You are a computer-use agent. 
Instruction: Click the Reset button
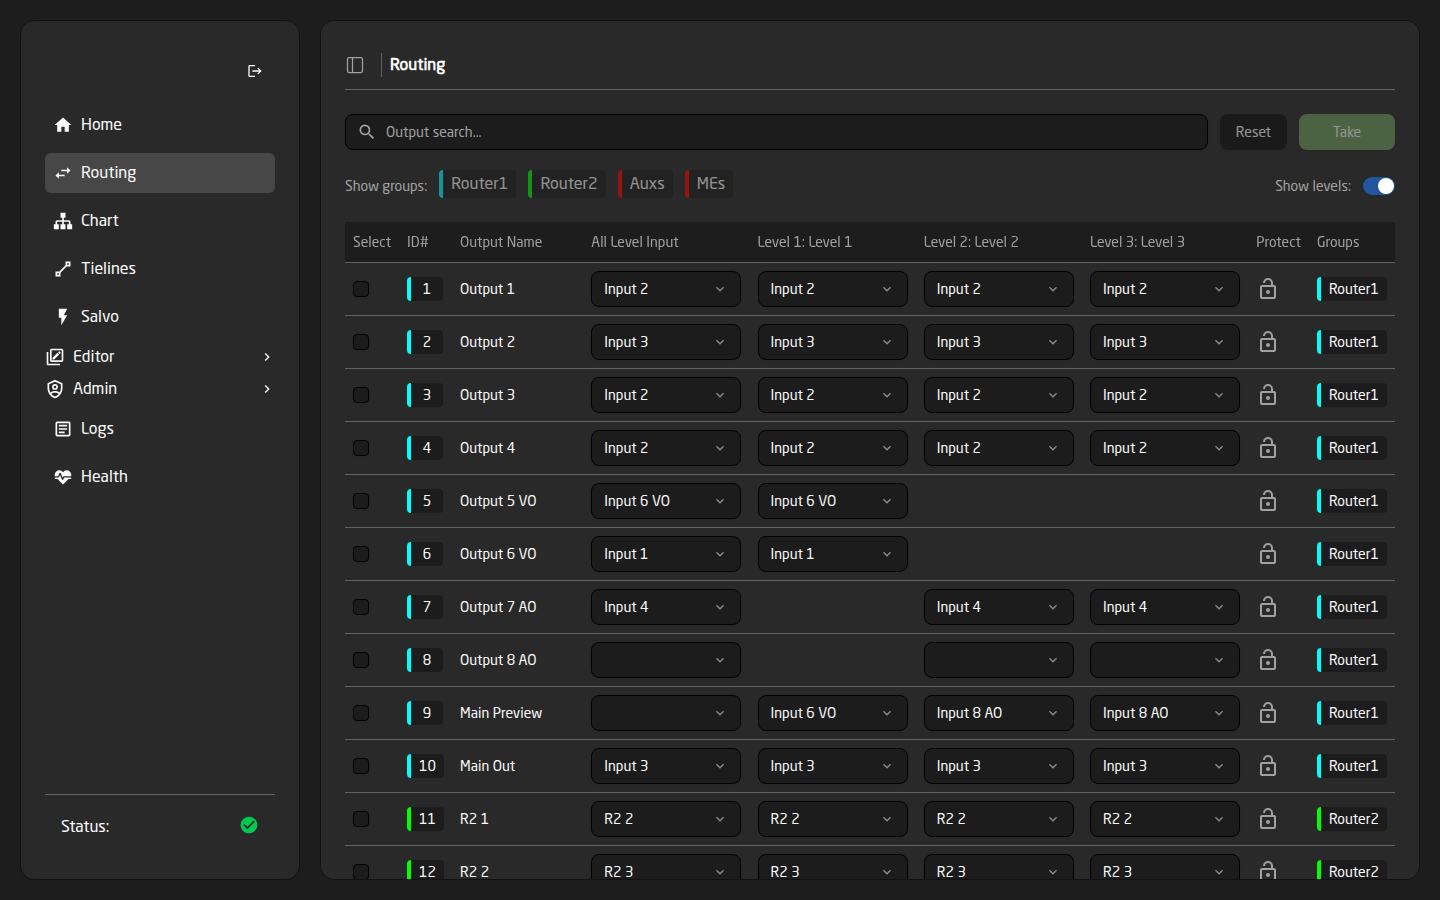coord(1253,132)
